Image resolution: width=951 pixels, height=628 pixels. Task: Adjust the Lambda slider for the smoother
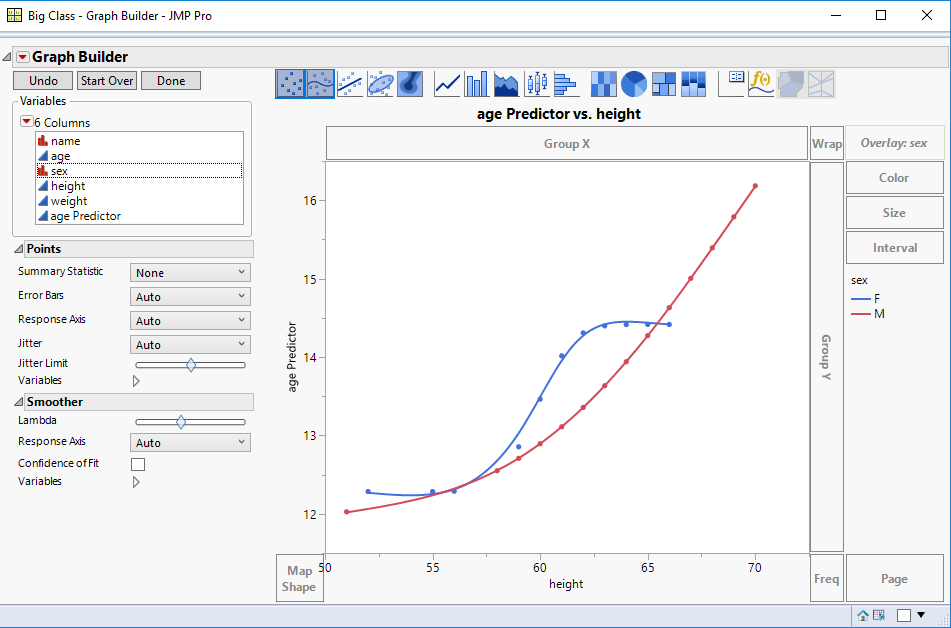click(182, 421)
